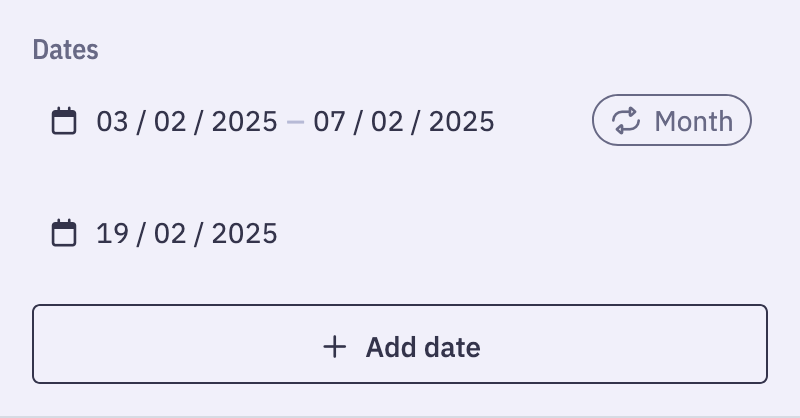This screenshot has width=800, height=418.
Task: Select the day 19 field
Action: coord(112,234)
